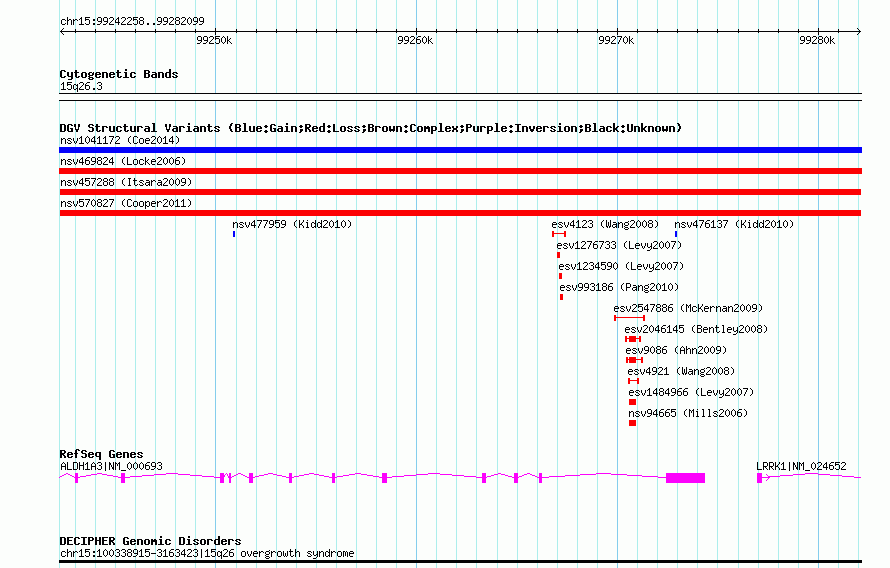Image resolution: width=890 pixels, height=568 pixels.
Task: Click the DGV Structural Variants track title
Action: tap(371, 128)
